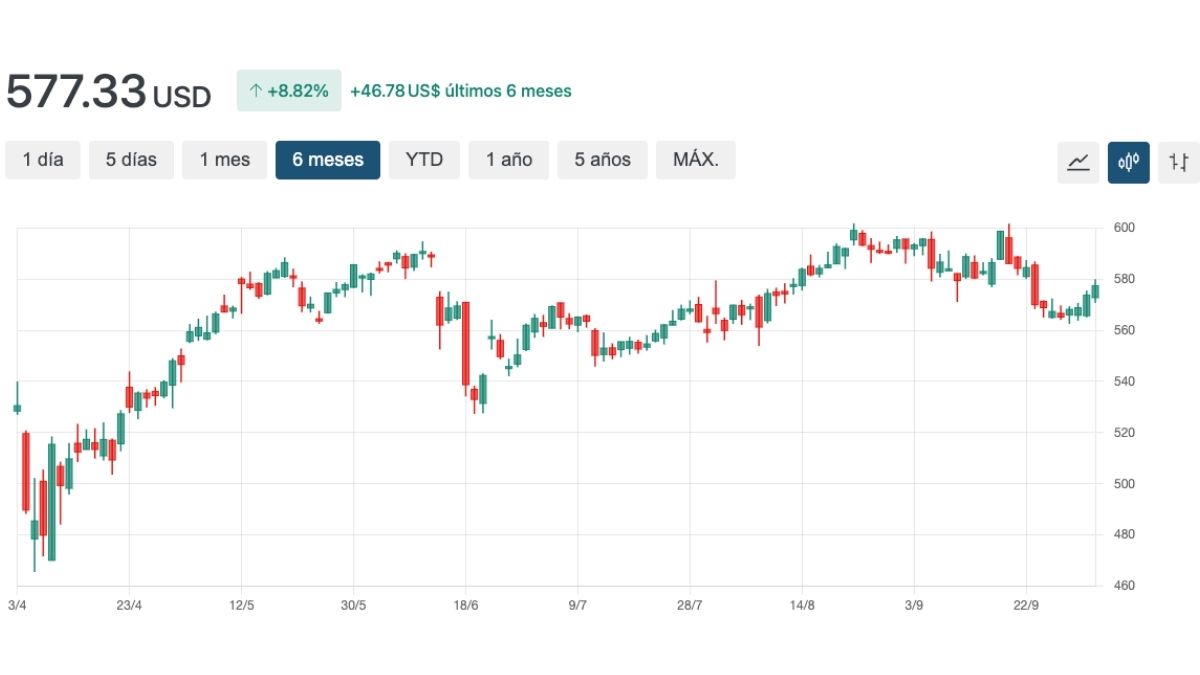Click the 600 price axis label
This screenshot has height=675, width=1200.
(x=1124, y=228)
